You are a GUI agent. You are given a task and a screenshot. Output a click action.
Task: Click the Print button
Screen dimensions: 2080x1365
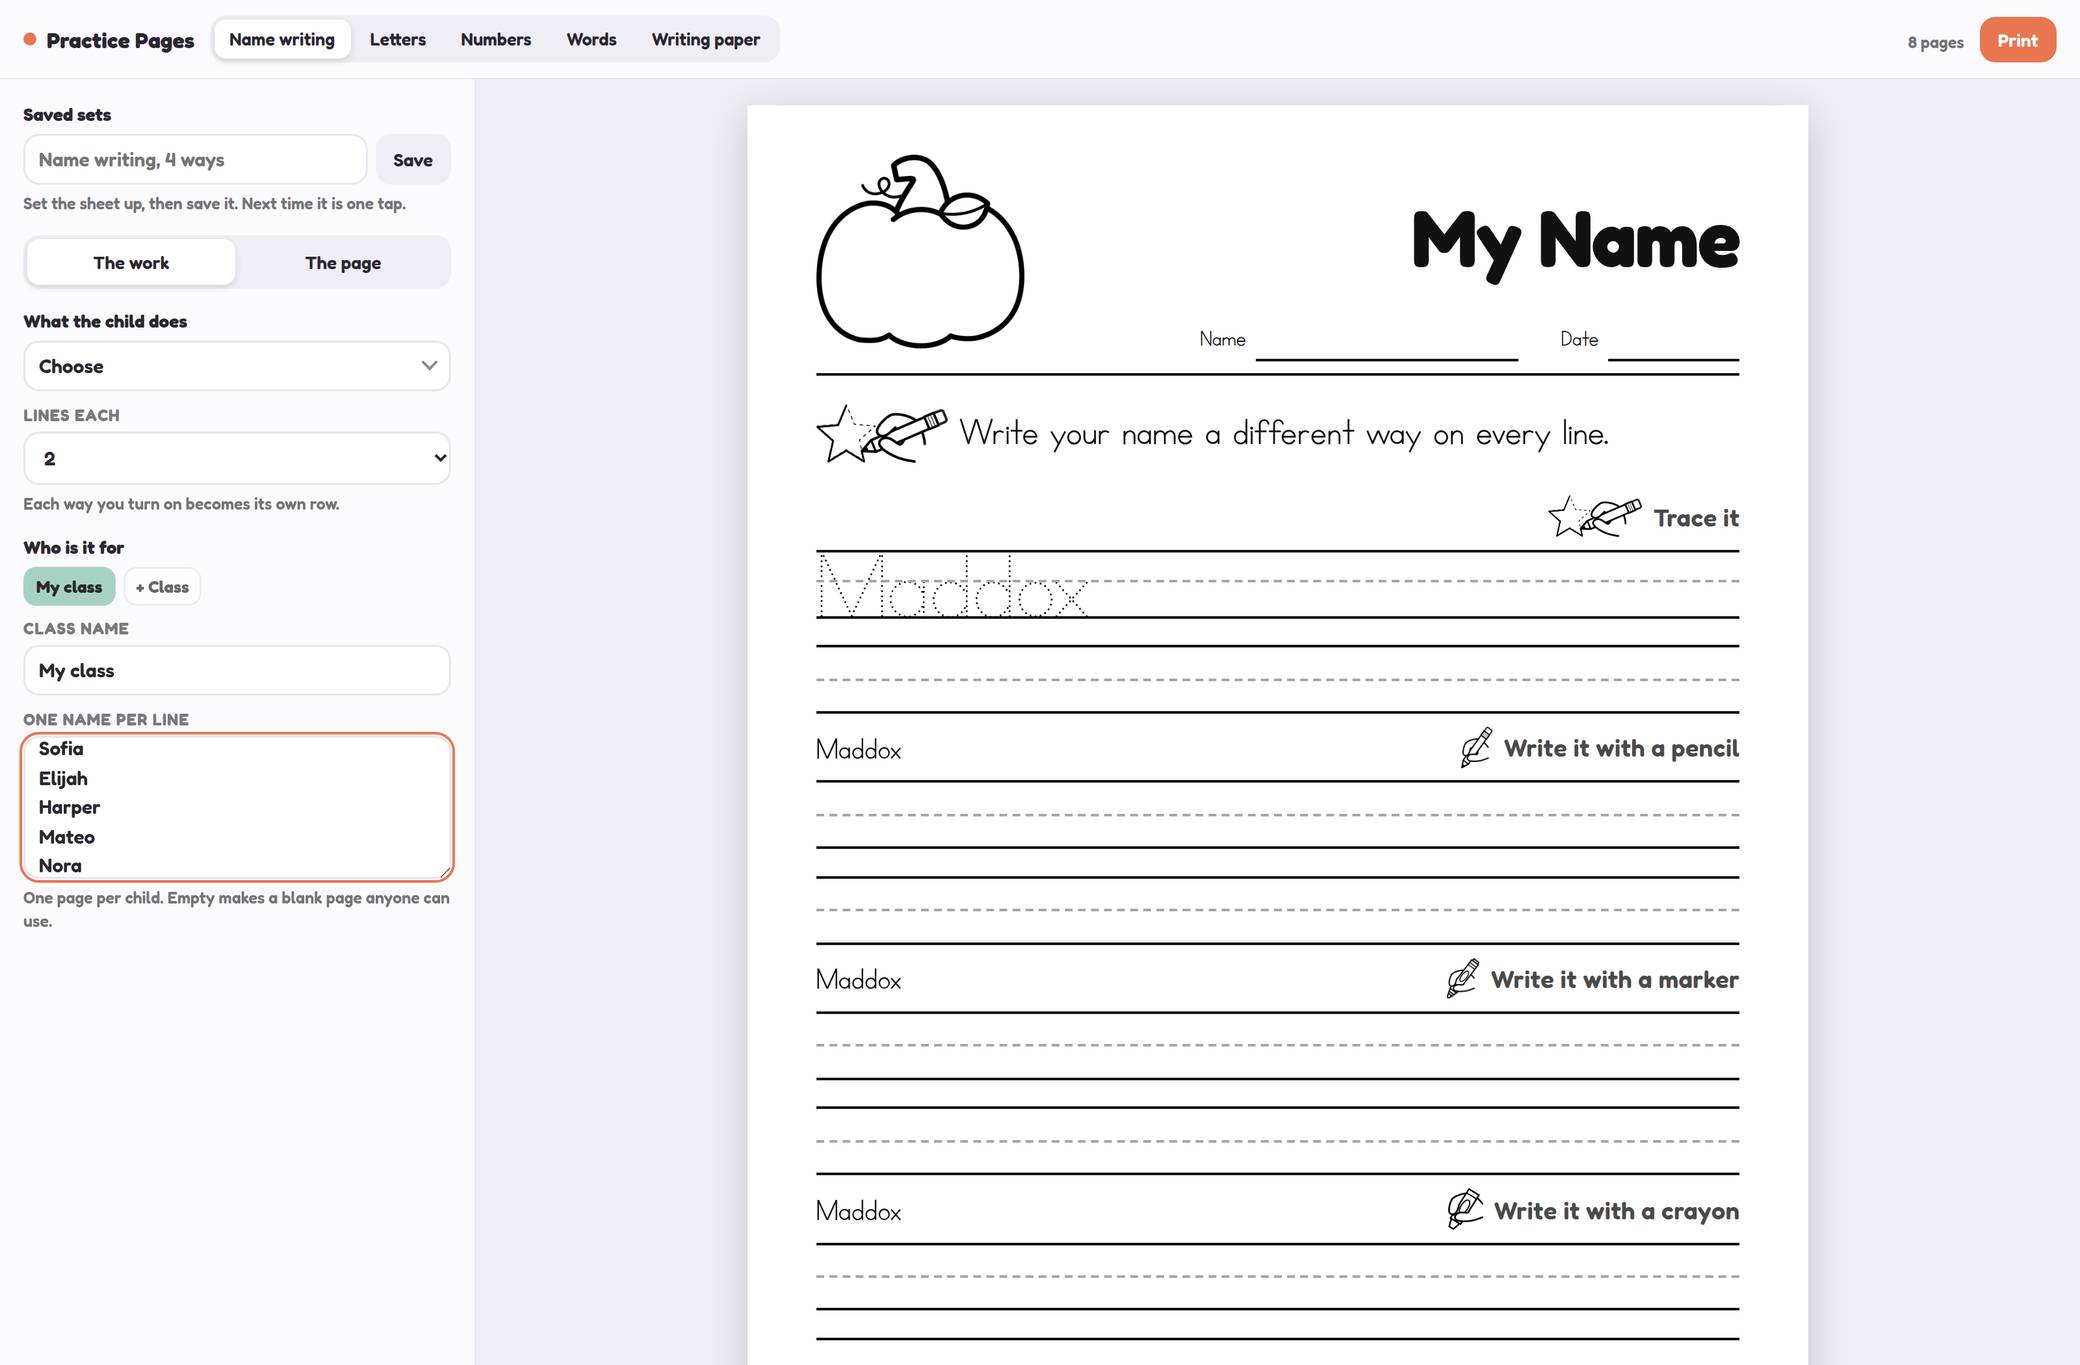point(2017,40)
